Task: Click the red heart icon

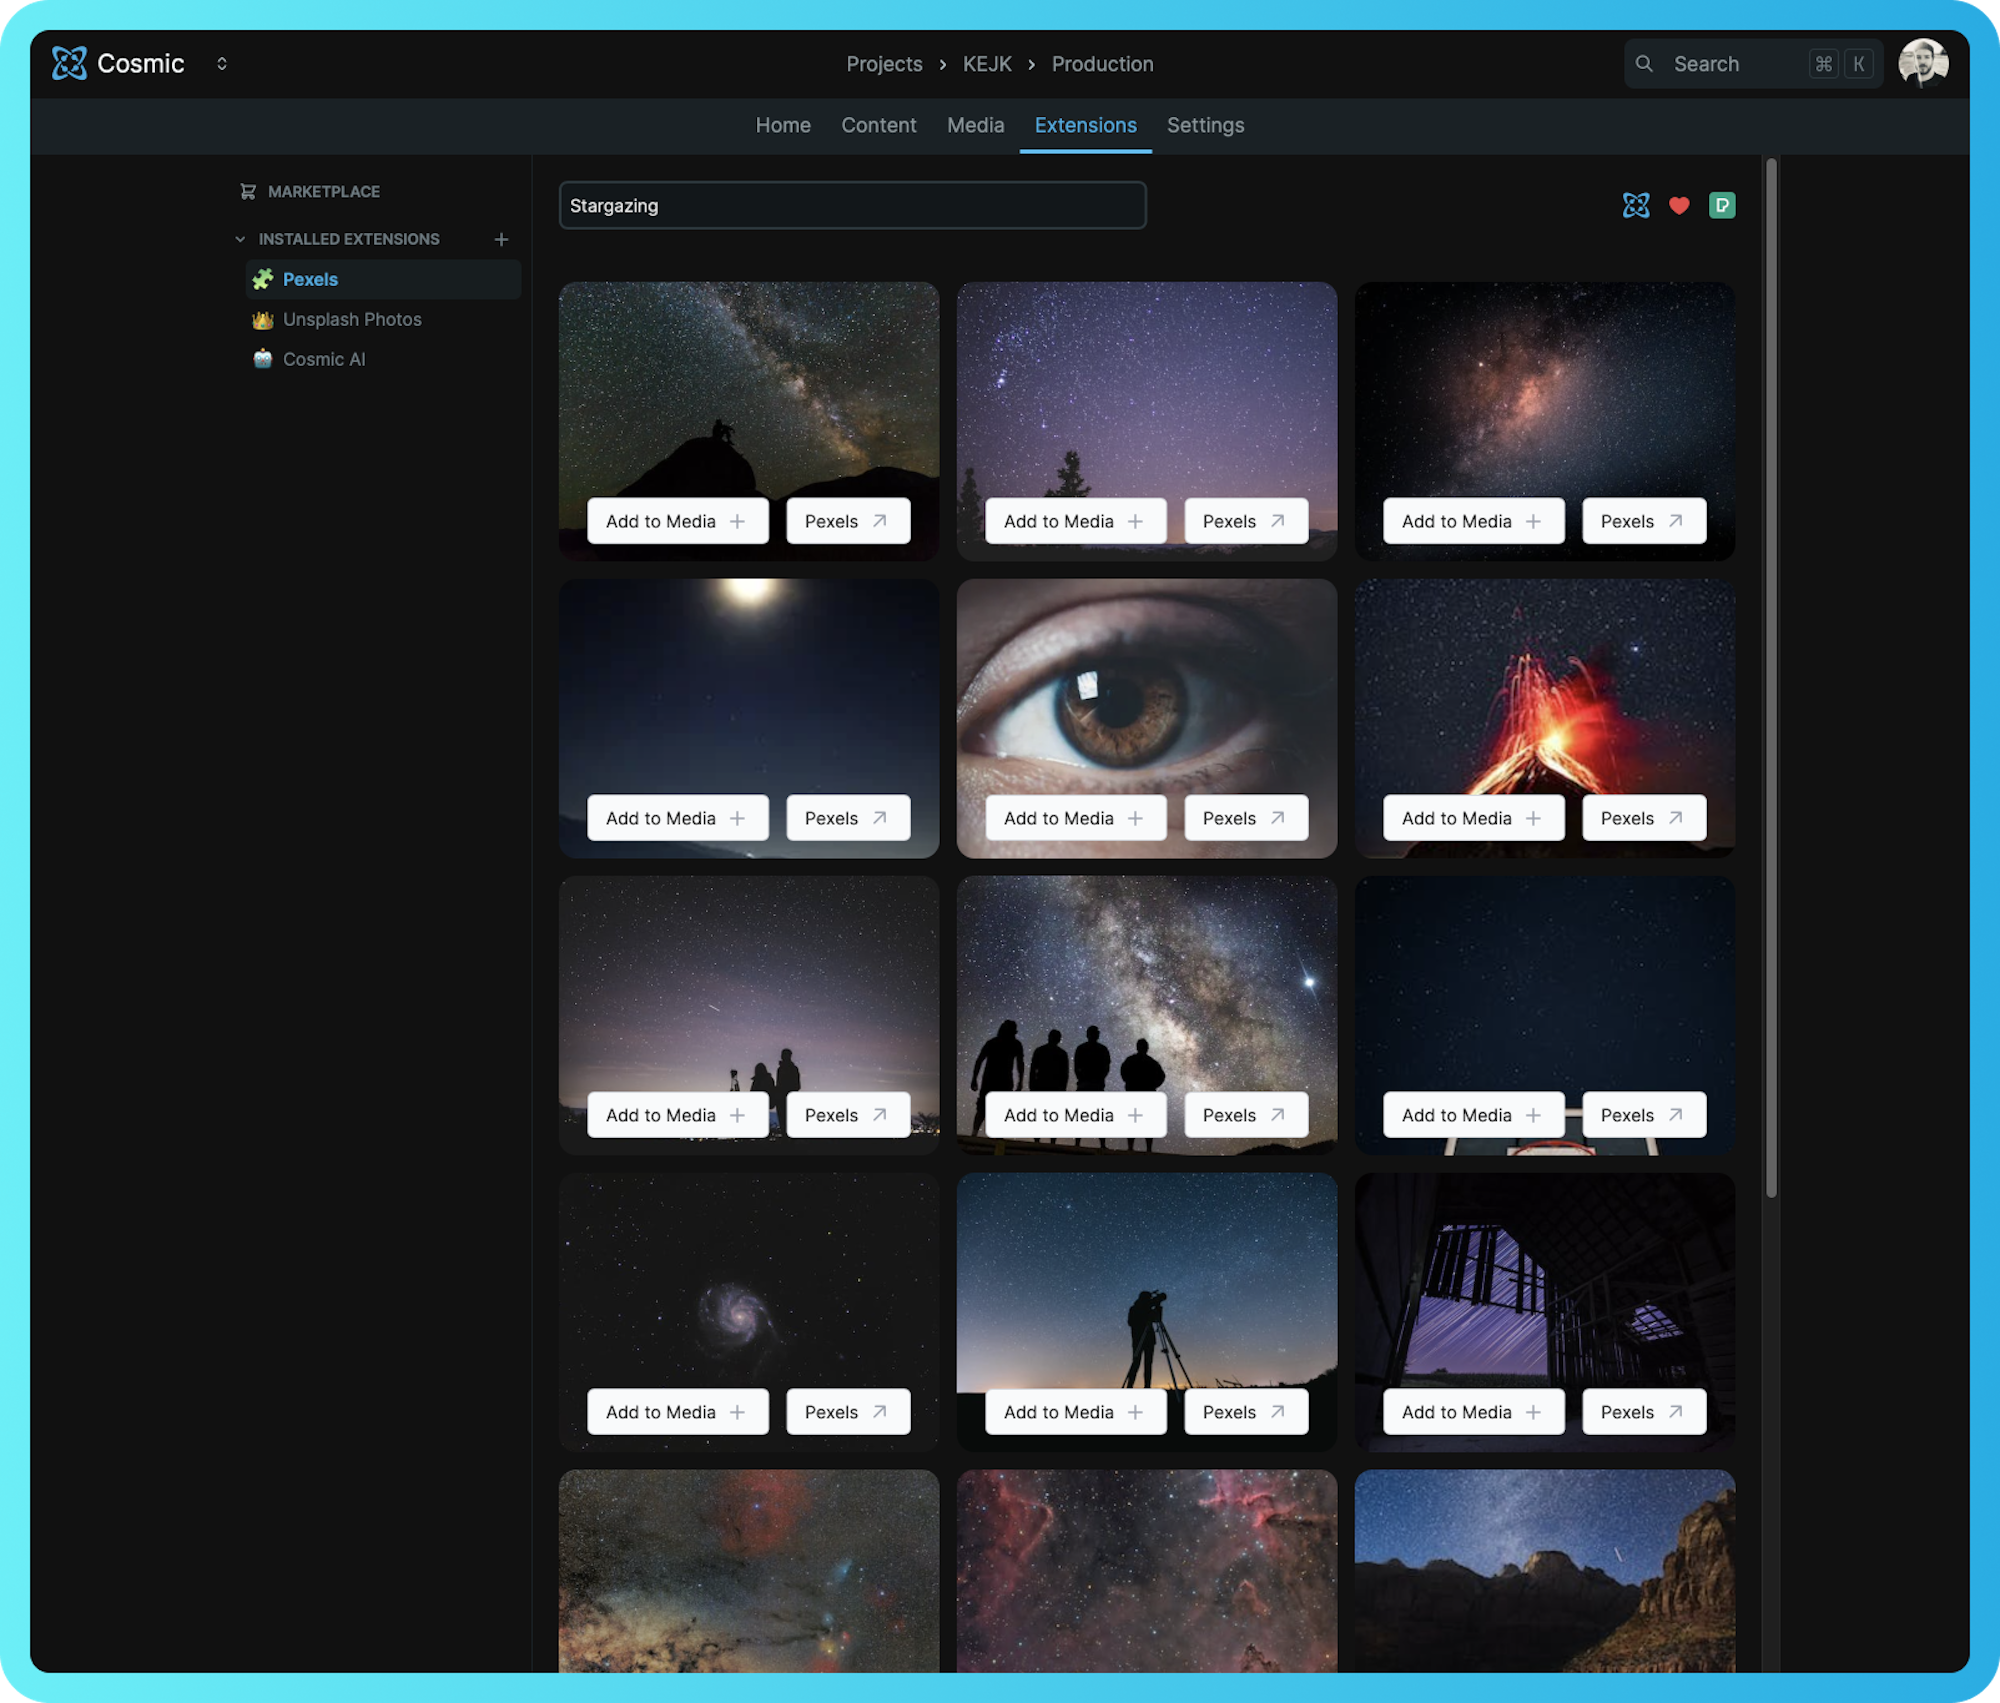Action: pos(1679,206)
